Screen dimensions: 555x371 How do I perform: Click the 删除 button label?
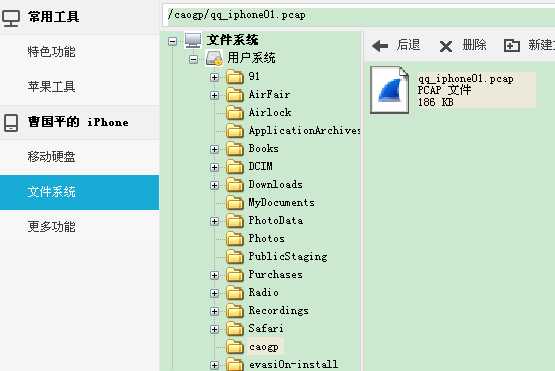tap(474, 45)
